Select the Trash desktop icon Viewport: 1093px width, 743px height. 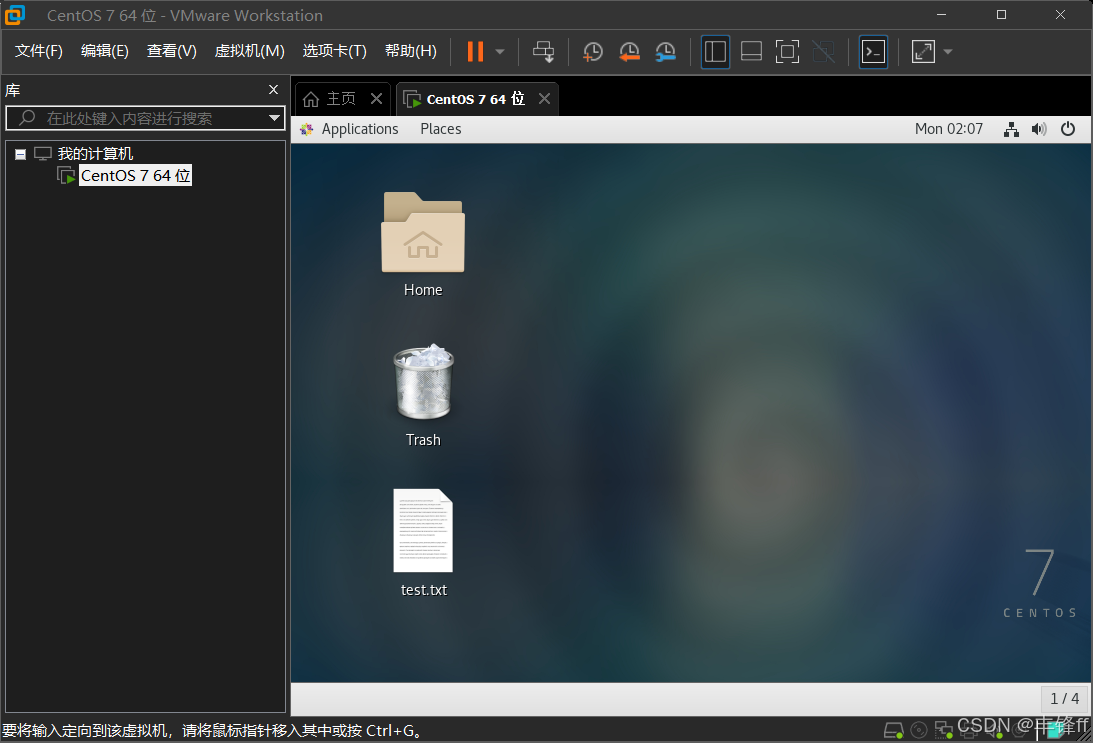coord(423,395)
